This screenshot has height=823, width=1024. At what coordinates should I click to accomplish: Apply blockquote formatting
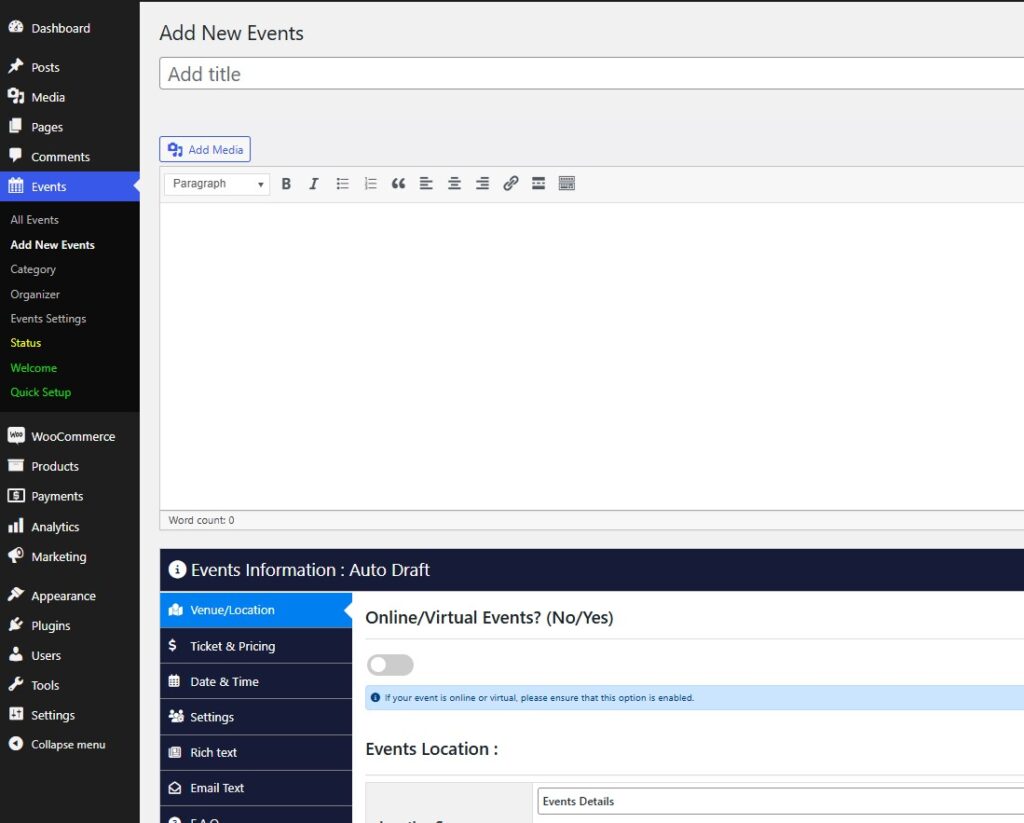pyautogui.click(x=398, y=184)
